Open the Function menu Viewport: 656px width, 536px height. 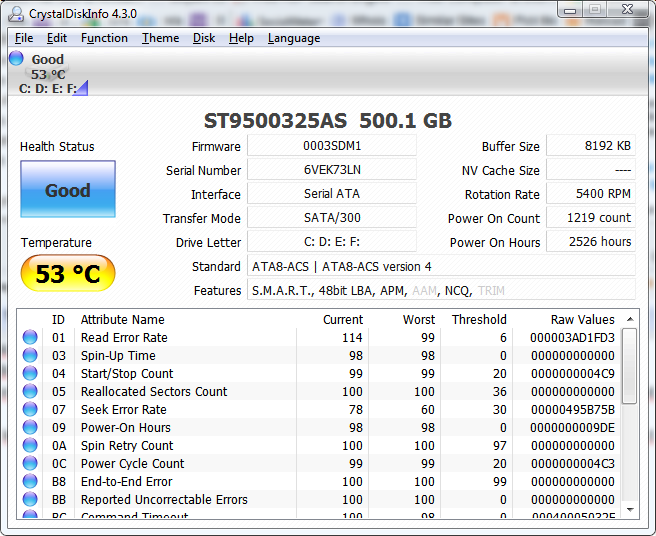104,38
